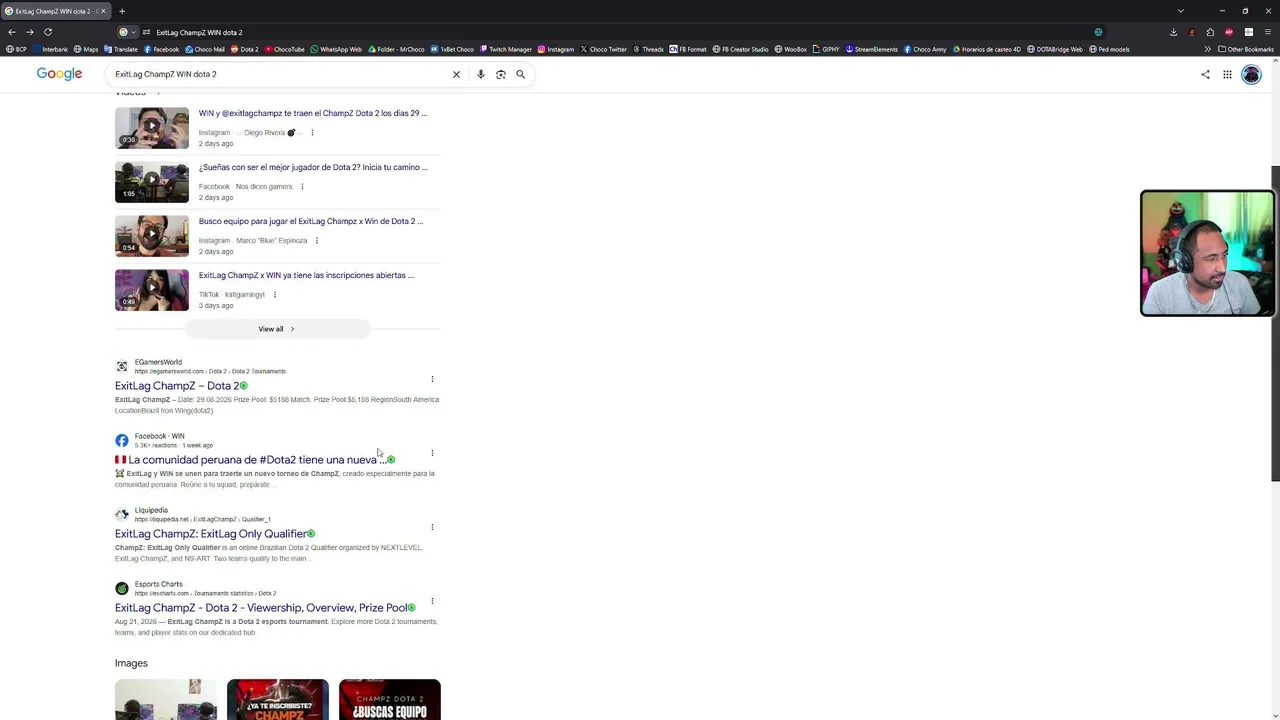Click the ABP ad blocker extension icon
The height and width of the screenshot is (720, 1280).
1229,32
